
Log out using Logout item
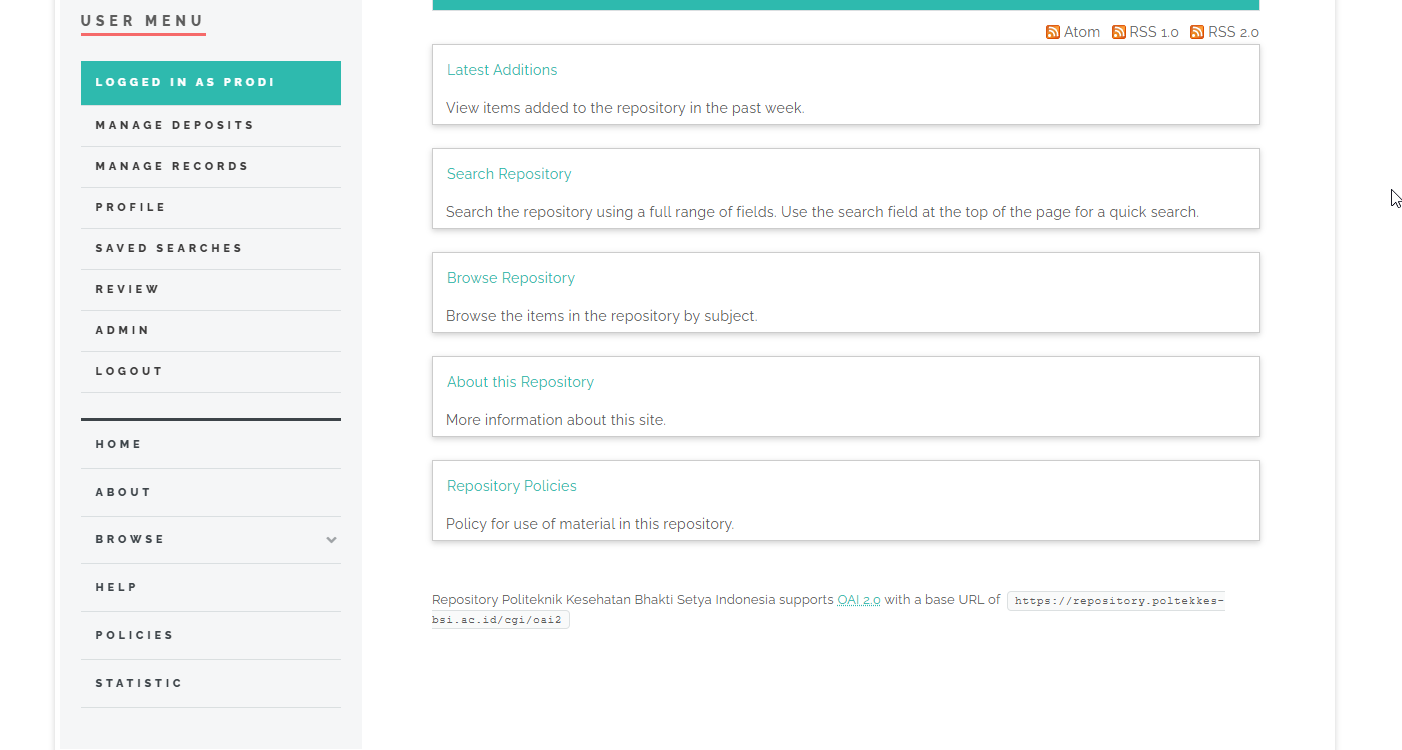pos(129,371)
